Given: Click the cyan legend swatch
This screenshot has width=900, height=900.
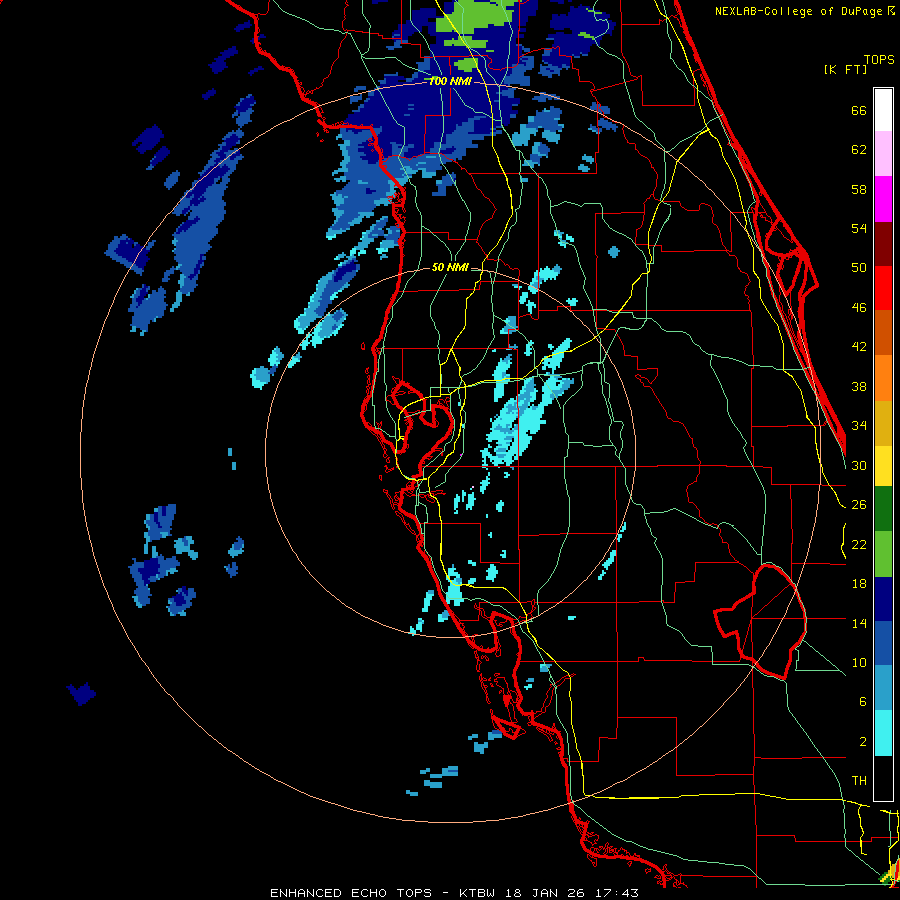Looking at the screenshot, I should [x=883, y=733].
